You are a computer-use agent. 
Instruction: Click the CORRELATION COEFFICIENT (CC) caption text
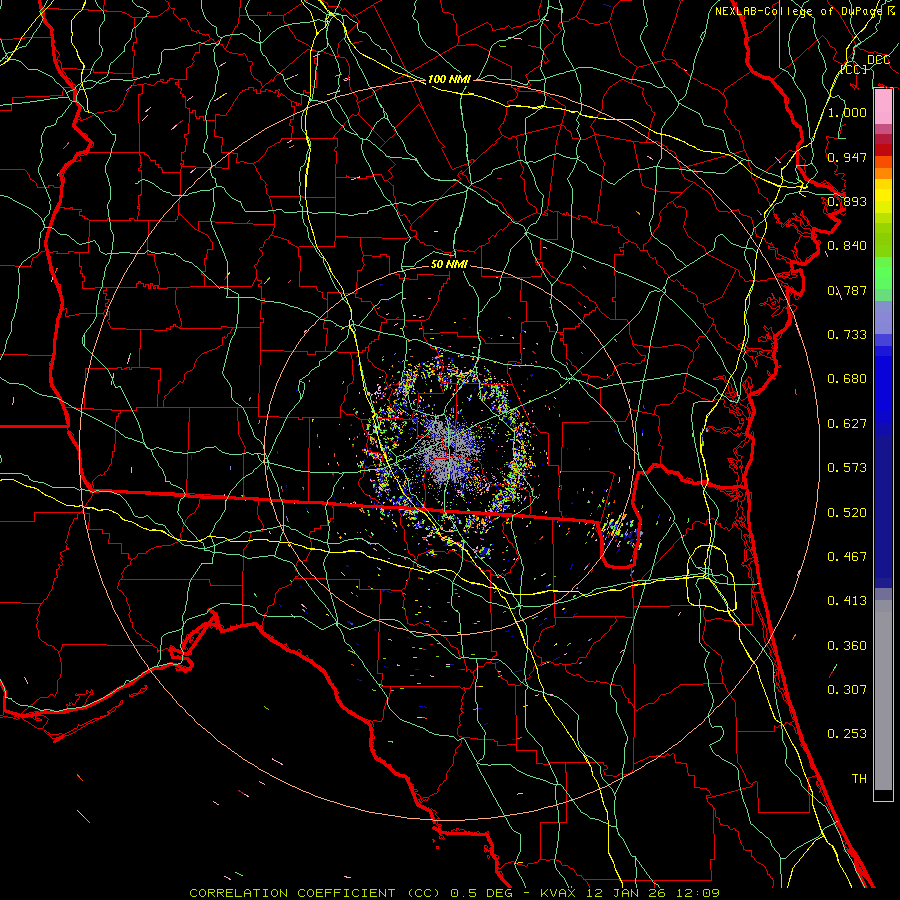point(315,893)
